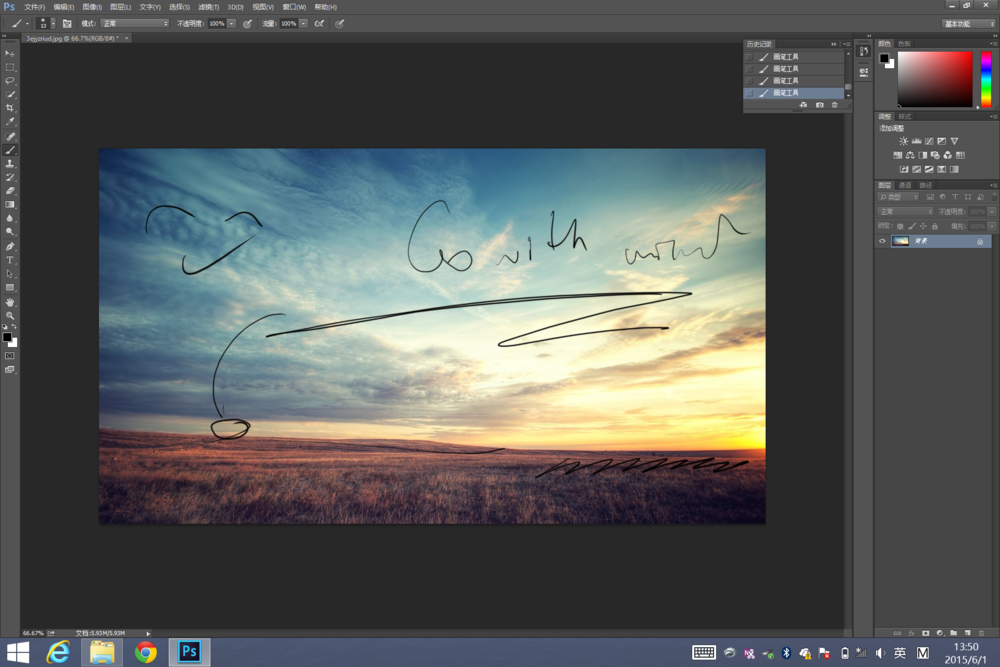Select the Clone Stamp tool
Viewport: 1000px width, 667px height.
click(10, 164)
